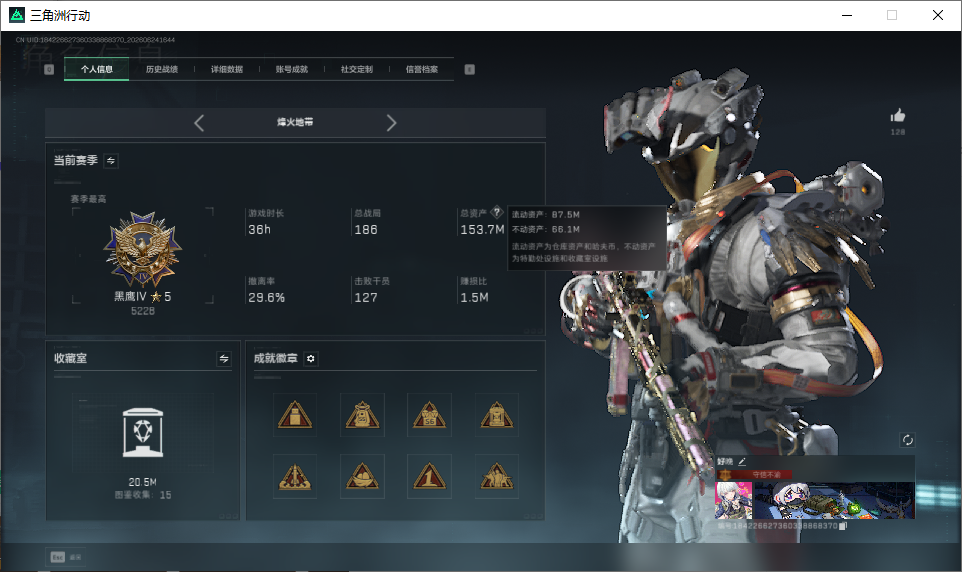The image size is (962, 572).
Task: Select the second achievement badge in the top row
Action: [x=363, y=415]
